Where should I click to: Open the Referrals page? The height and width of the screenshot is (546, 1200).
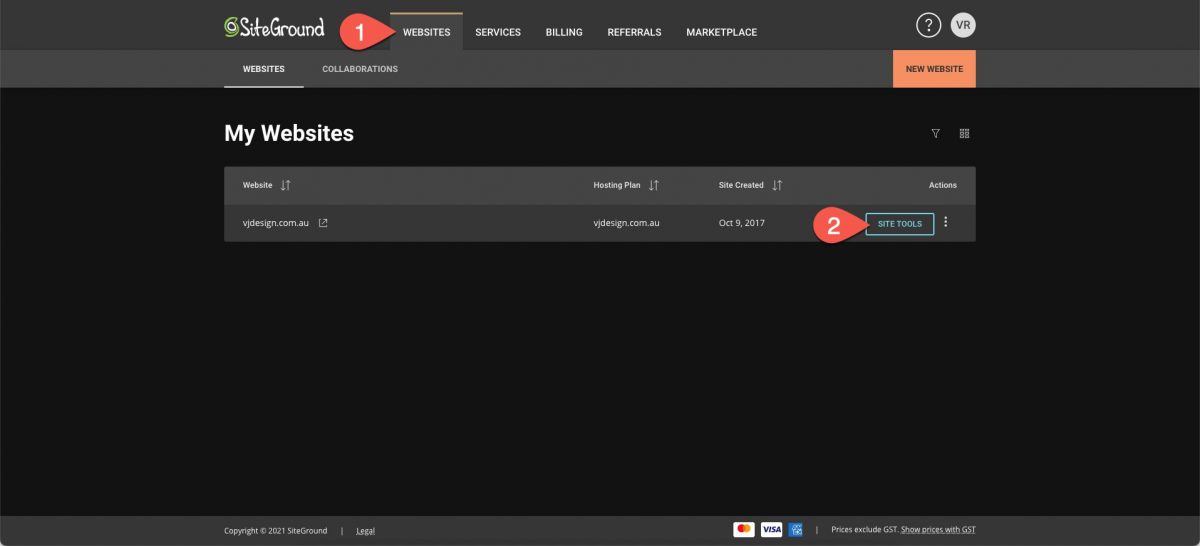634,32
